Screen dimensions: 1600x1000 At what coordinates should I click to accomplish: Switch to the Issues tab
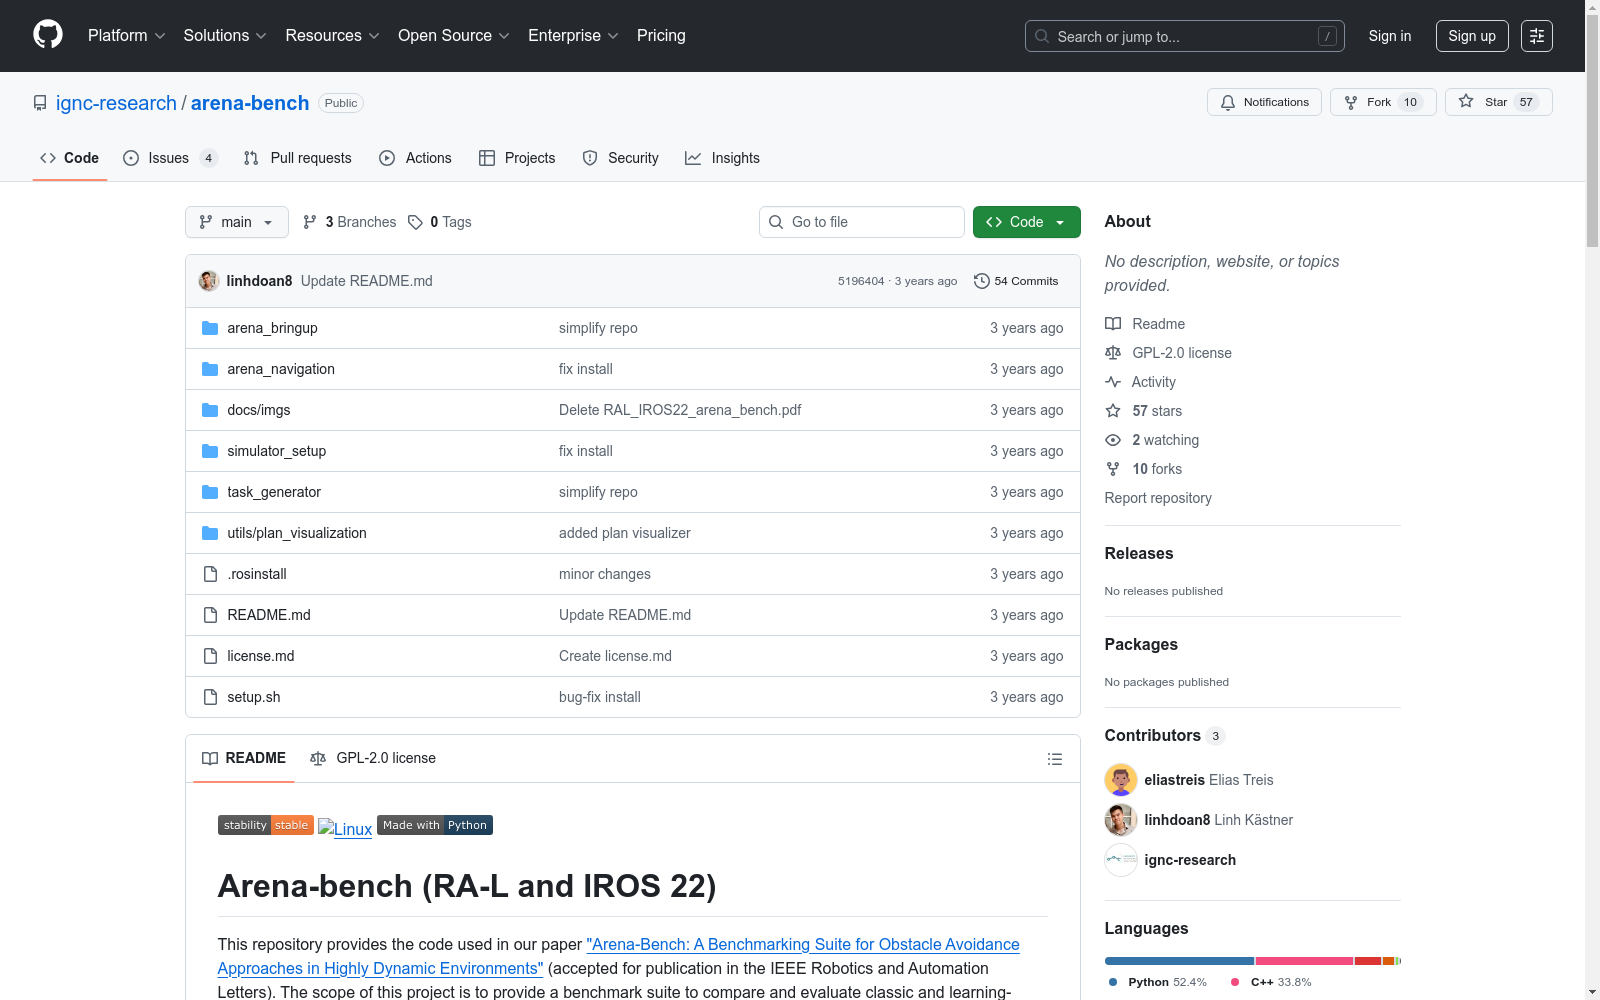[169, 158]
